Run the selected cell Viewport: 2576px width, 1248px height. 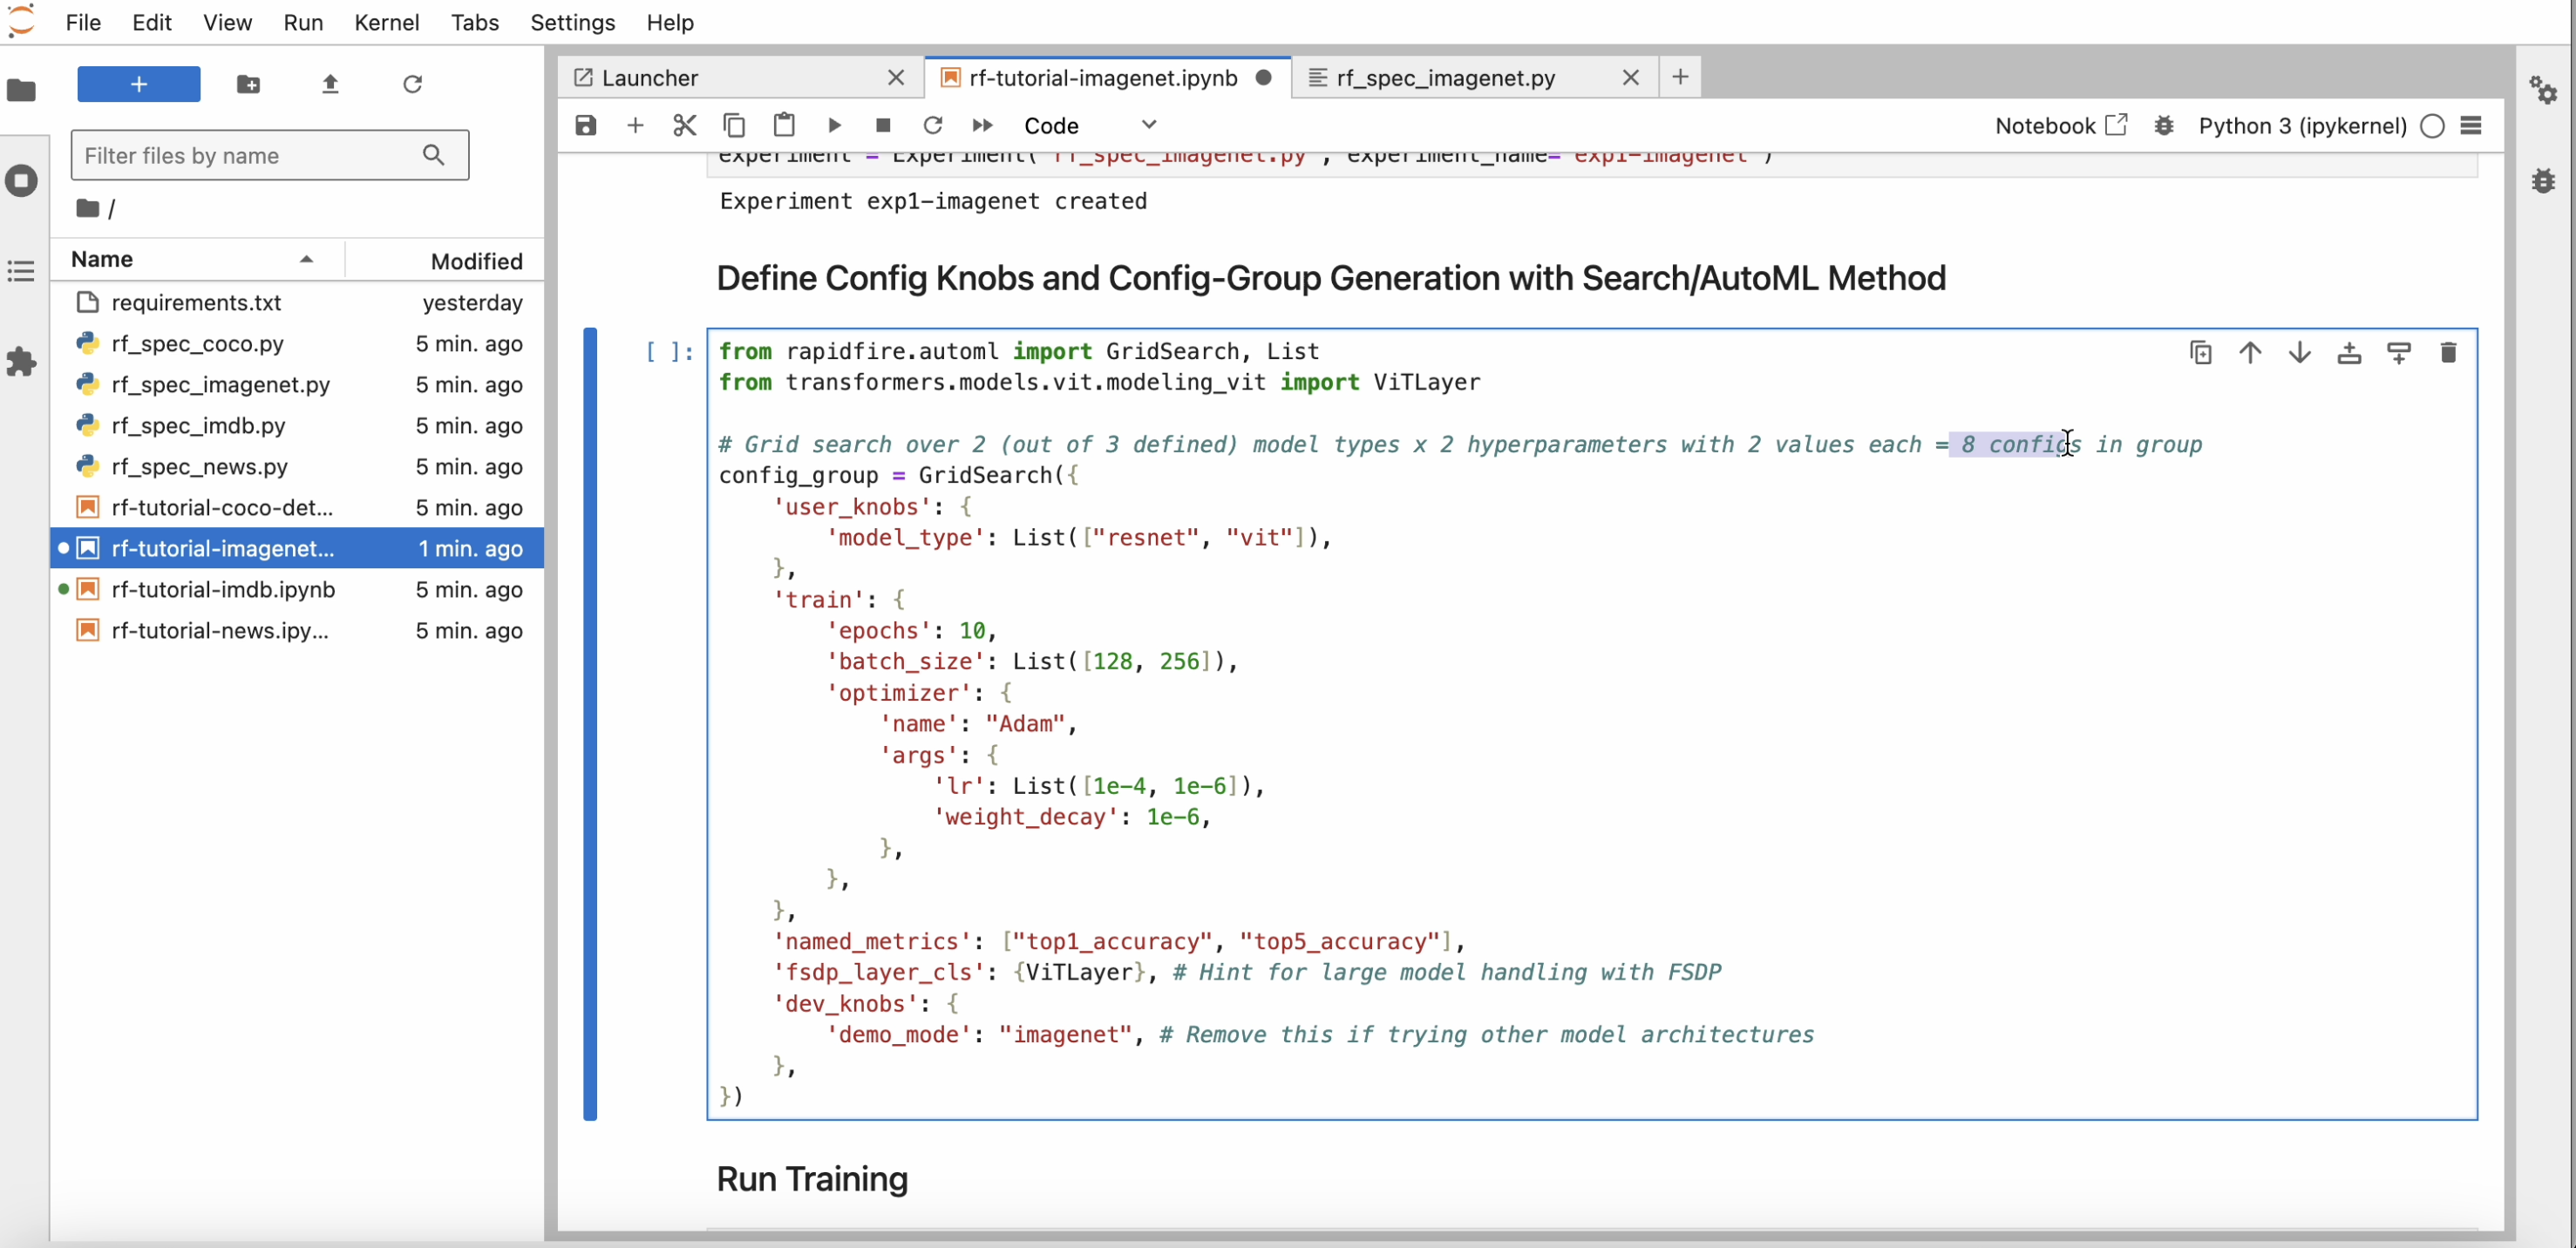click(834, 125)
